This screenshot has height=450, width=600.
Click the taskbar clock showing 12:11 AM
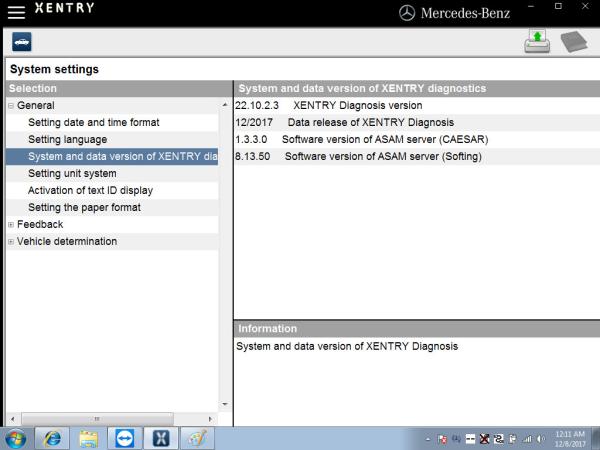570,439
